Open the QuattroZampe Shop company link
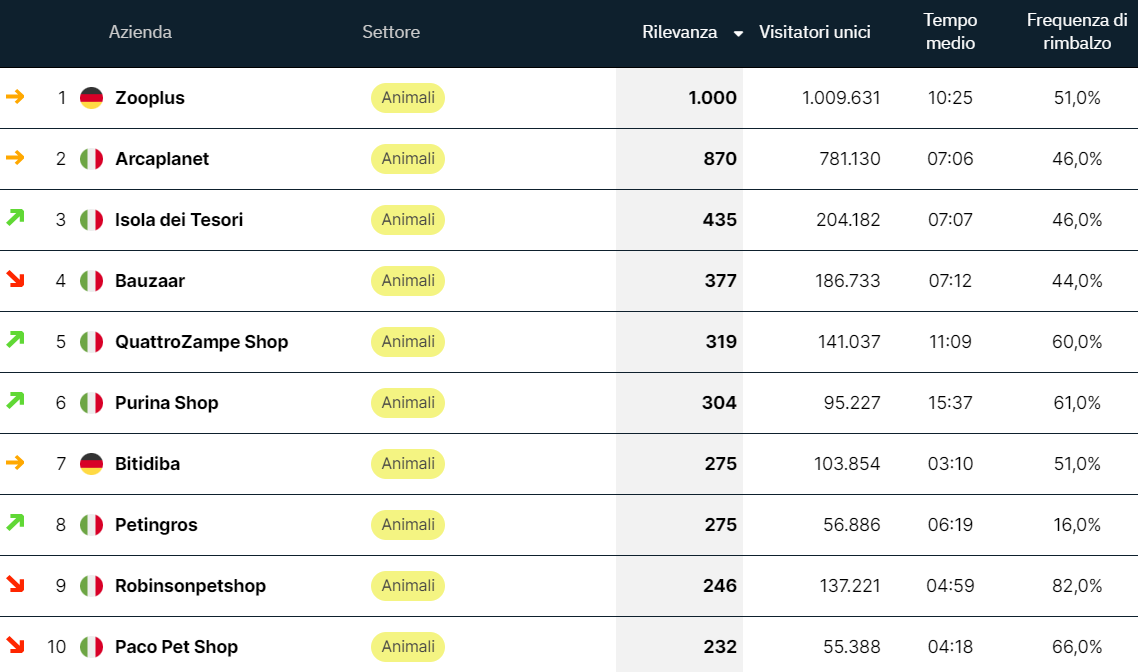The width and height of the screenshot is (1138, 672). [x=202, y=342]
